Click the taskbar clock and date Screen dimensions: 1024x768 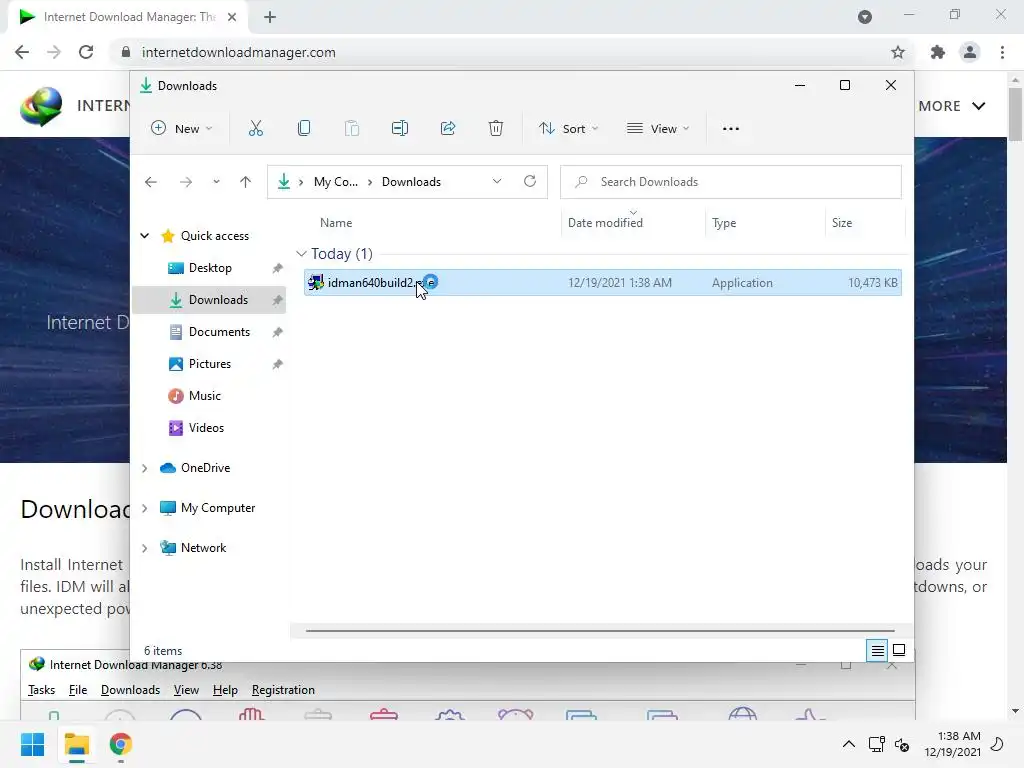952,744
